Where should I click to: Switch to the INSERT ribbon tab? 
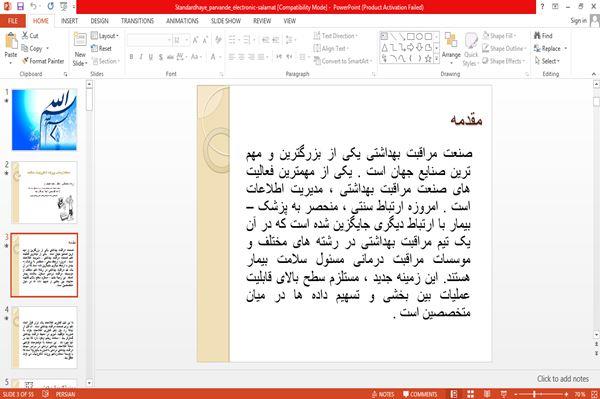69,21
